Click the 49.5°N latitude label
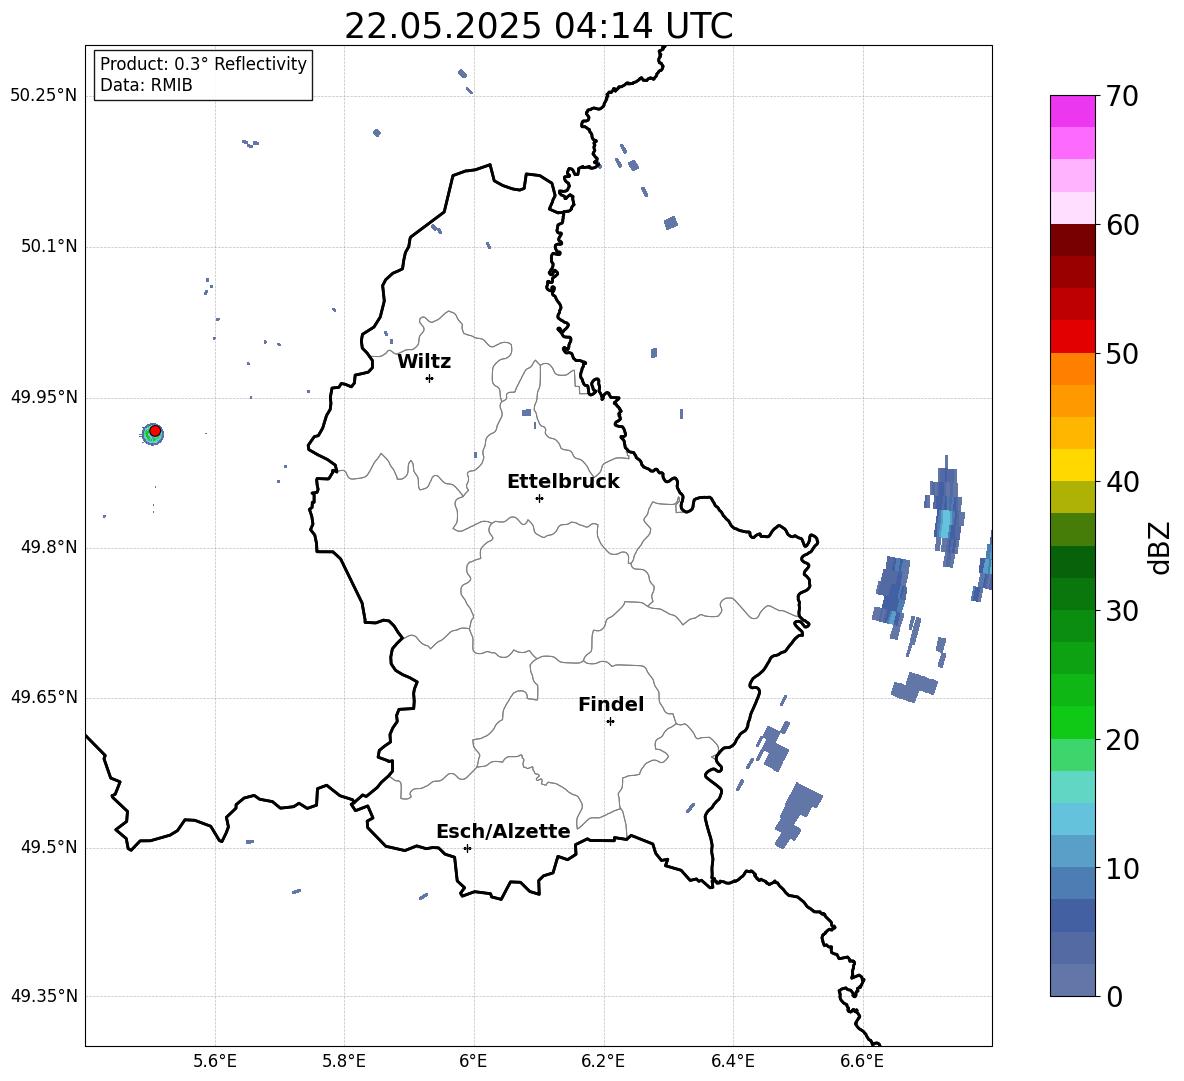This screenshot has width=1184, height=1081. 49,848
